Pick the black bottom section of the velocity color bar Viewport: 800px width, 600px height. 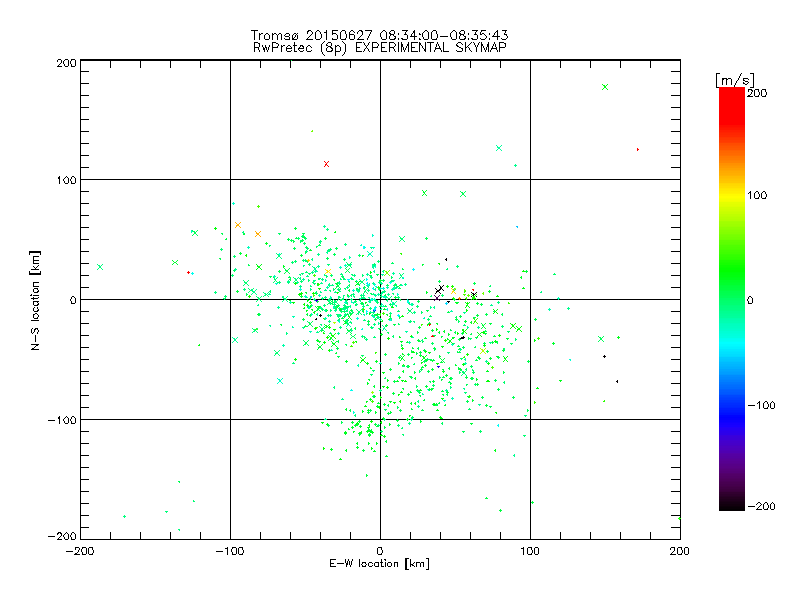tap(732, 503)
